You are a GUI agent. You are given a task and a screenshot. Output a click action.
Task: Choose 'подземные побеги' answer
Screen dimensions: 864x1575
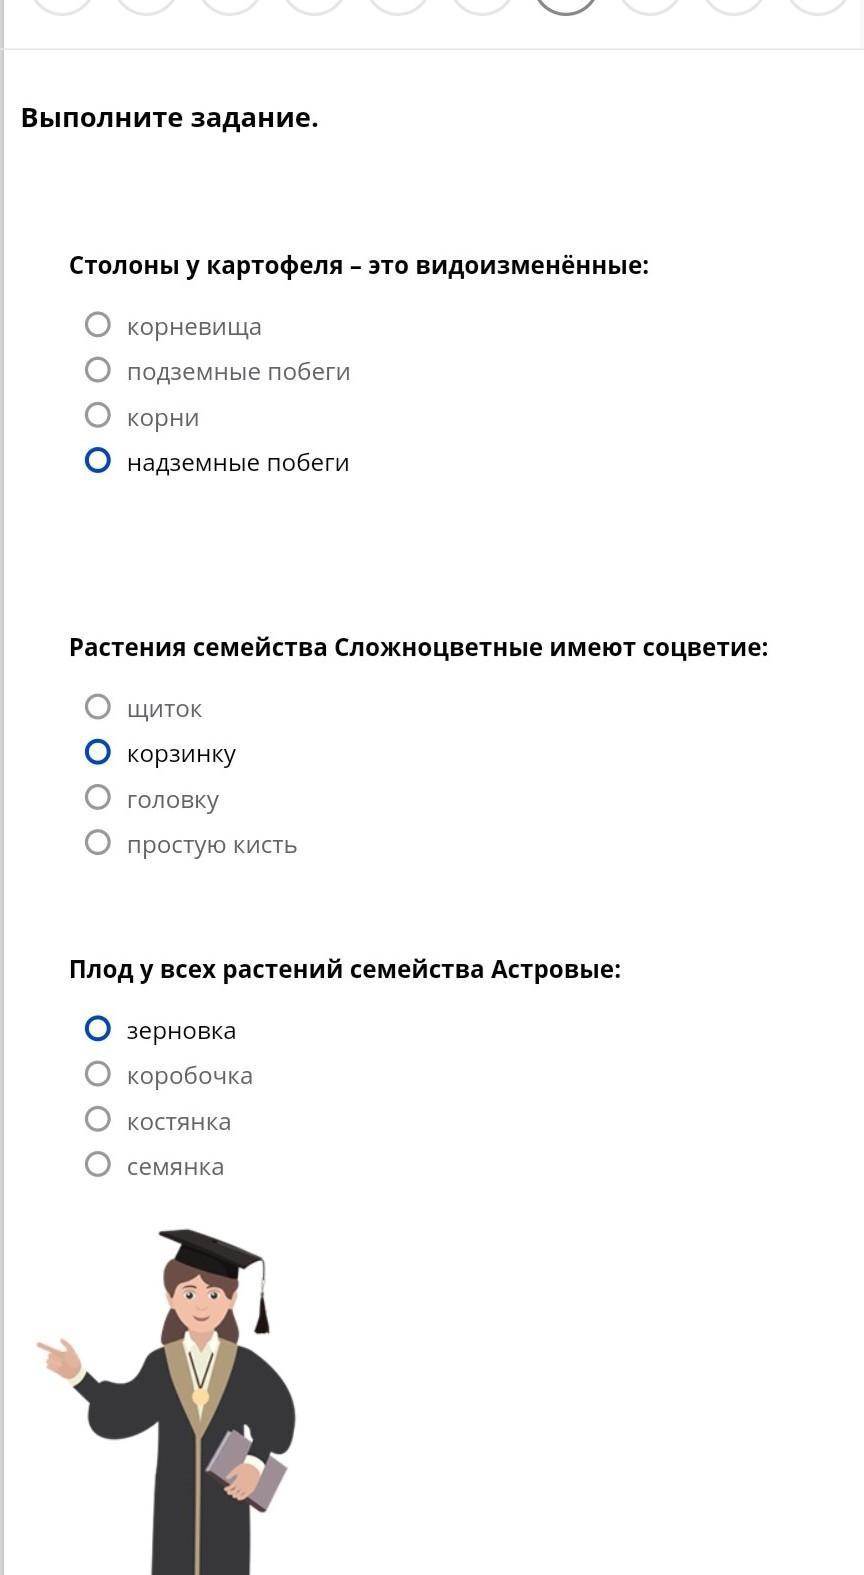pyautogui.click(x=98, y=370)
